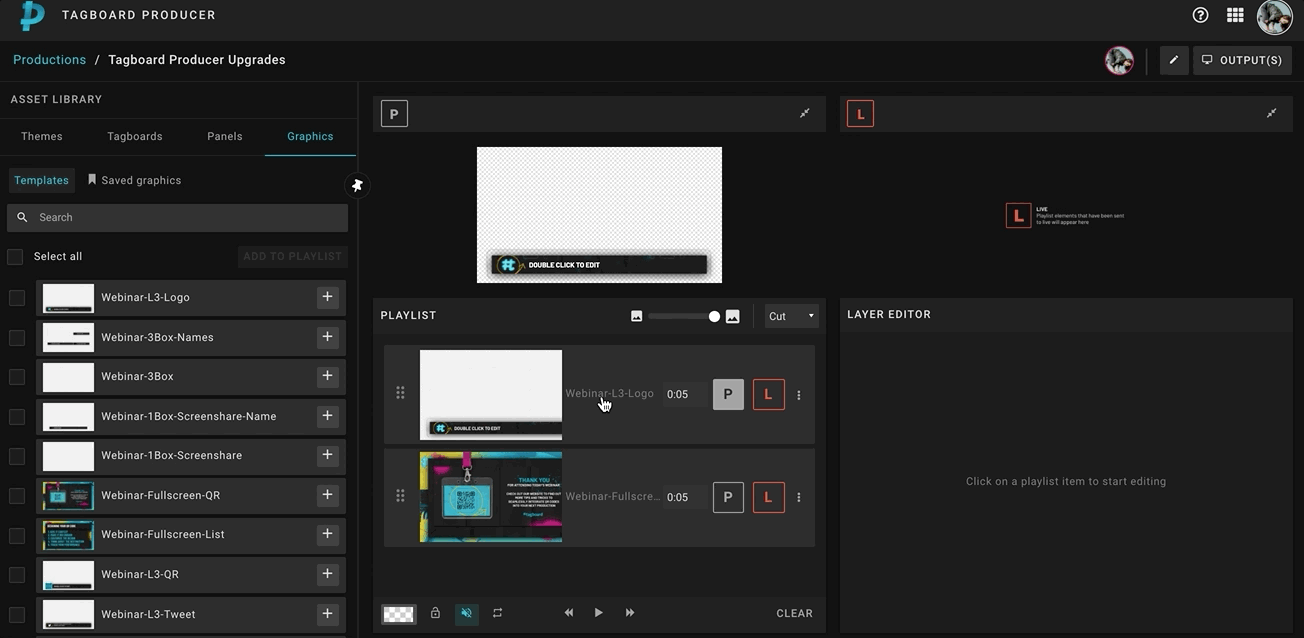This screenshot has width=1304, height=638.
Task: Send Webinar-L3-Logo to preview with P button
Action: click(x=728, y=394)
